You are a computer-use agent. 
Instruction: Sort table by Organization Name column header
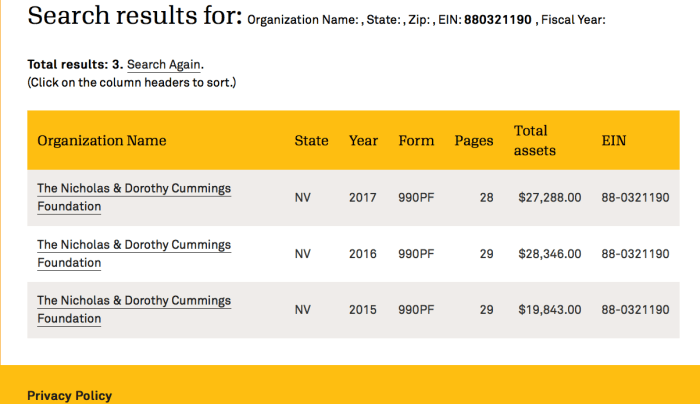[101, 141]
